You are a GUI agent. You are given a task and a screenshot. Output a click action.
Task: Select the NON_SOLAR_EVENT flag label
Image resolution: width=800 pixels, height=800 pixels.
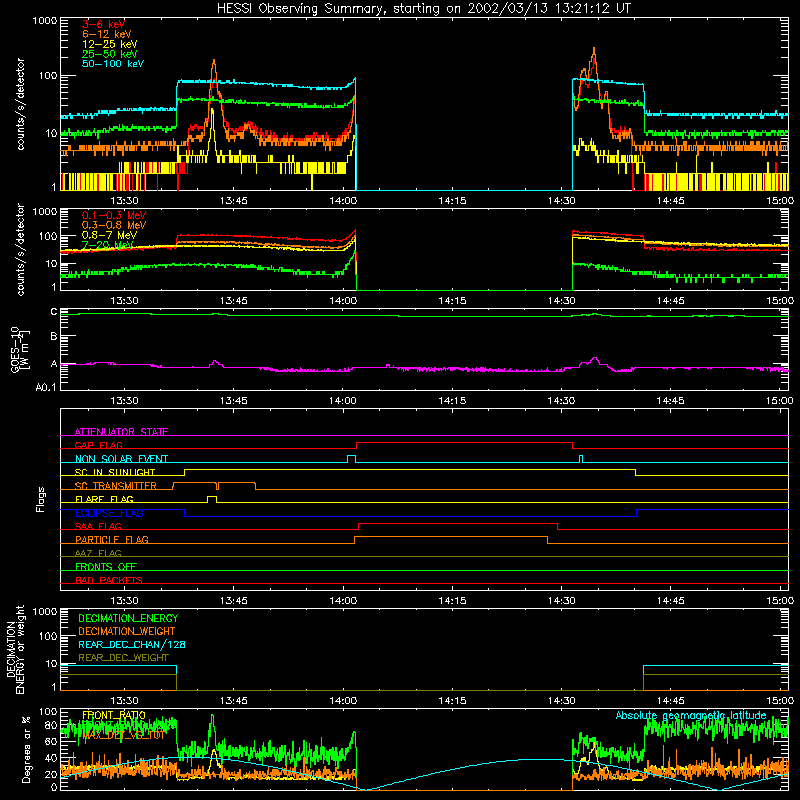(121, 459)
